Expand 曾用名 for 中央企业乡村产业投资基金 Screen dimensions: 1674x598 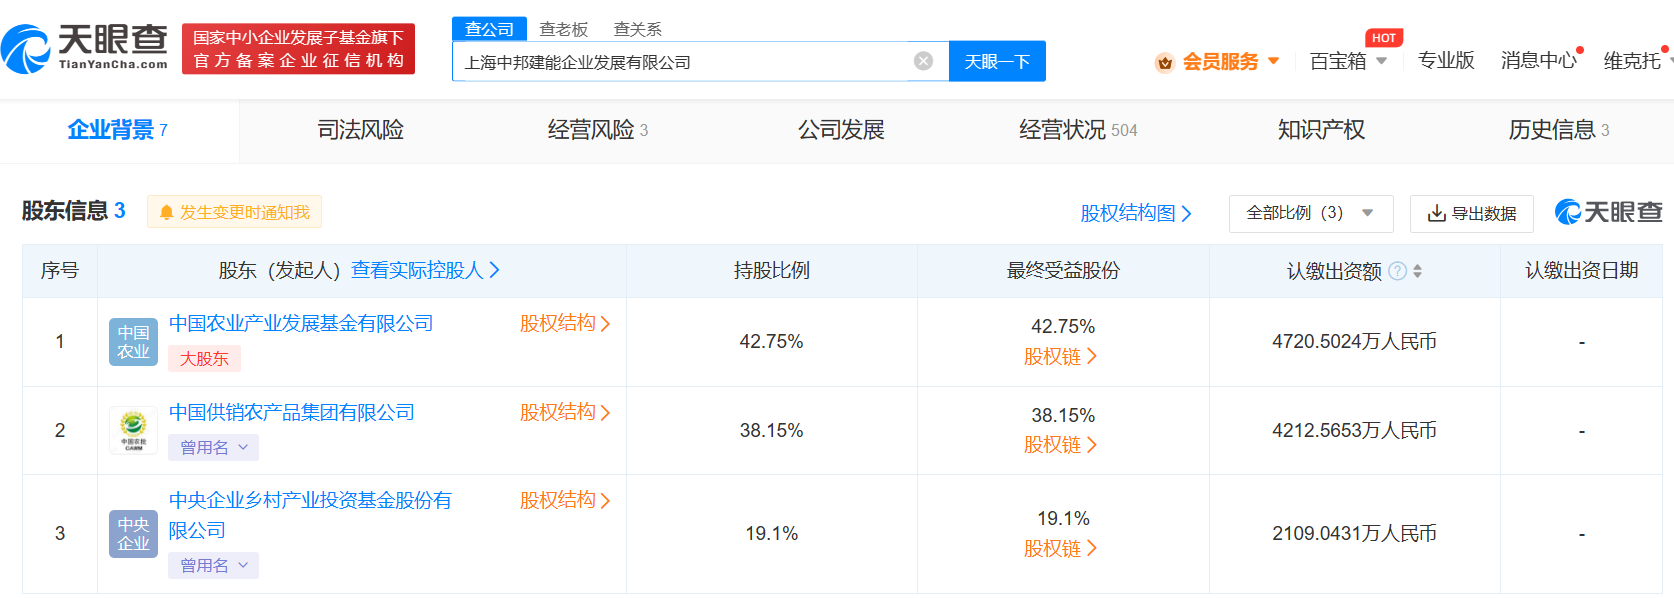(213, 565)
